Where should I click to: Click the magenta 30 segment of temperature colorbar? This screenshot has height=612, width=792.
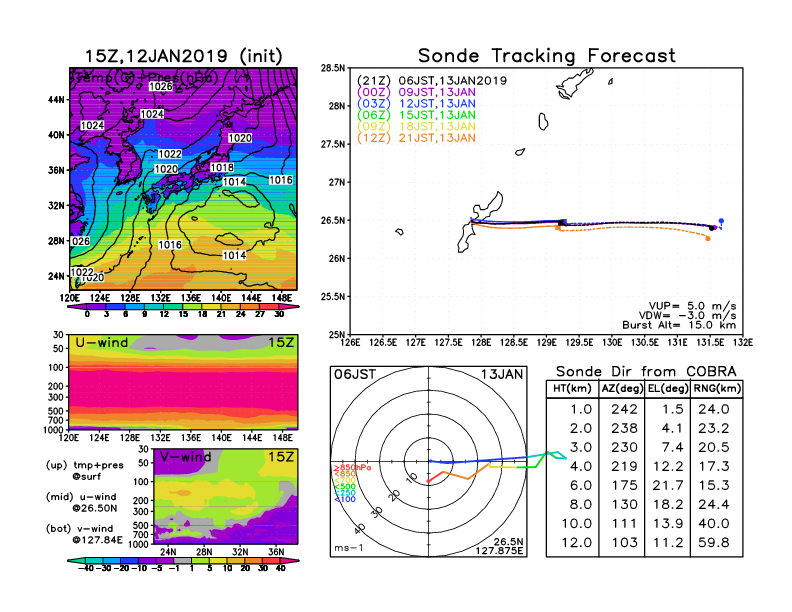[x=288, y=306]
